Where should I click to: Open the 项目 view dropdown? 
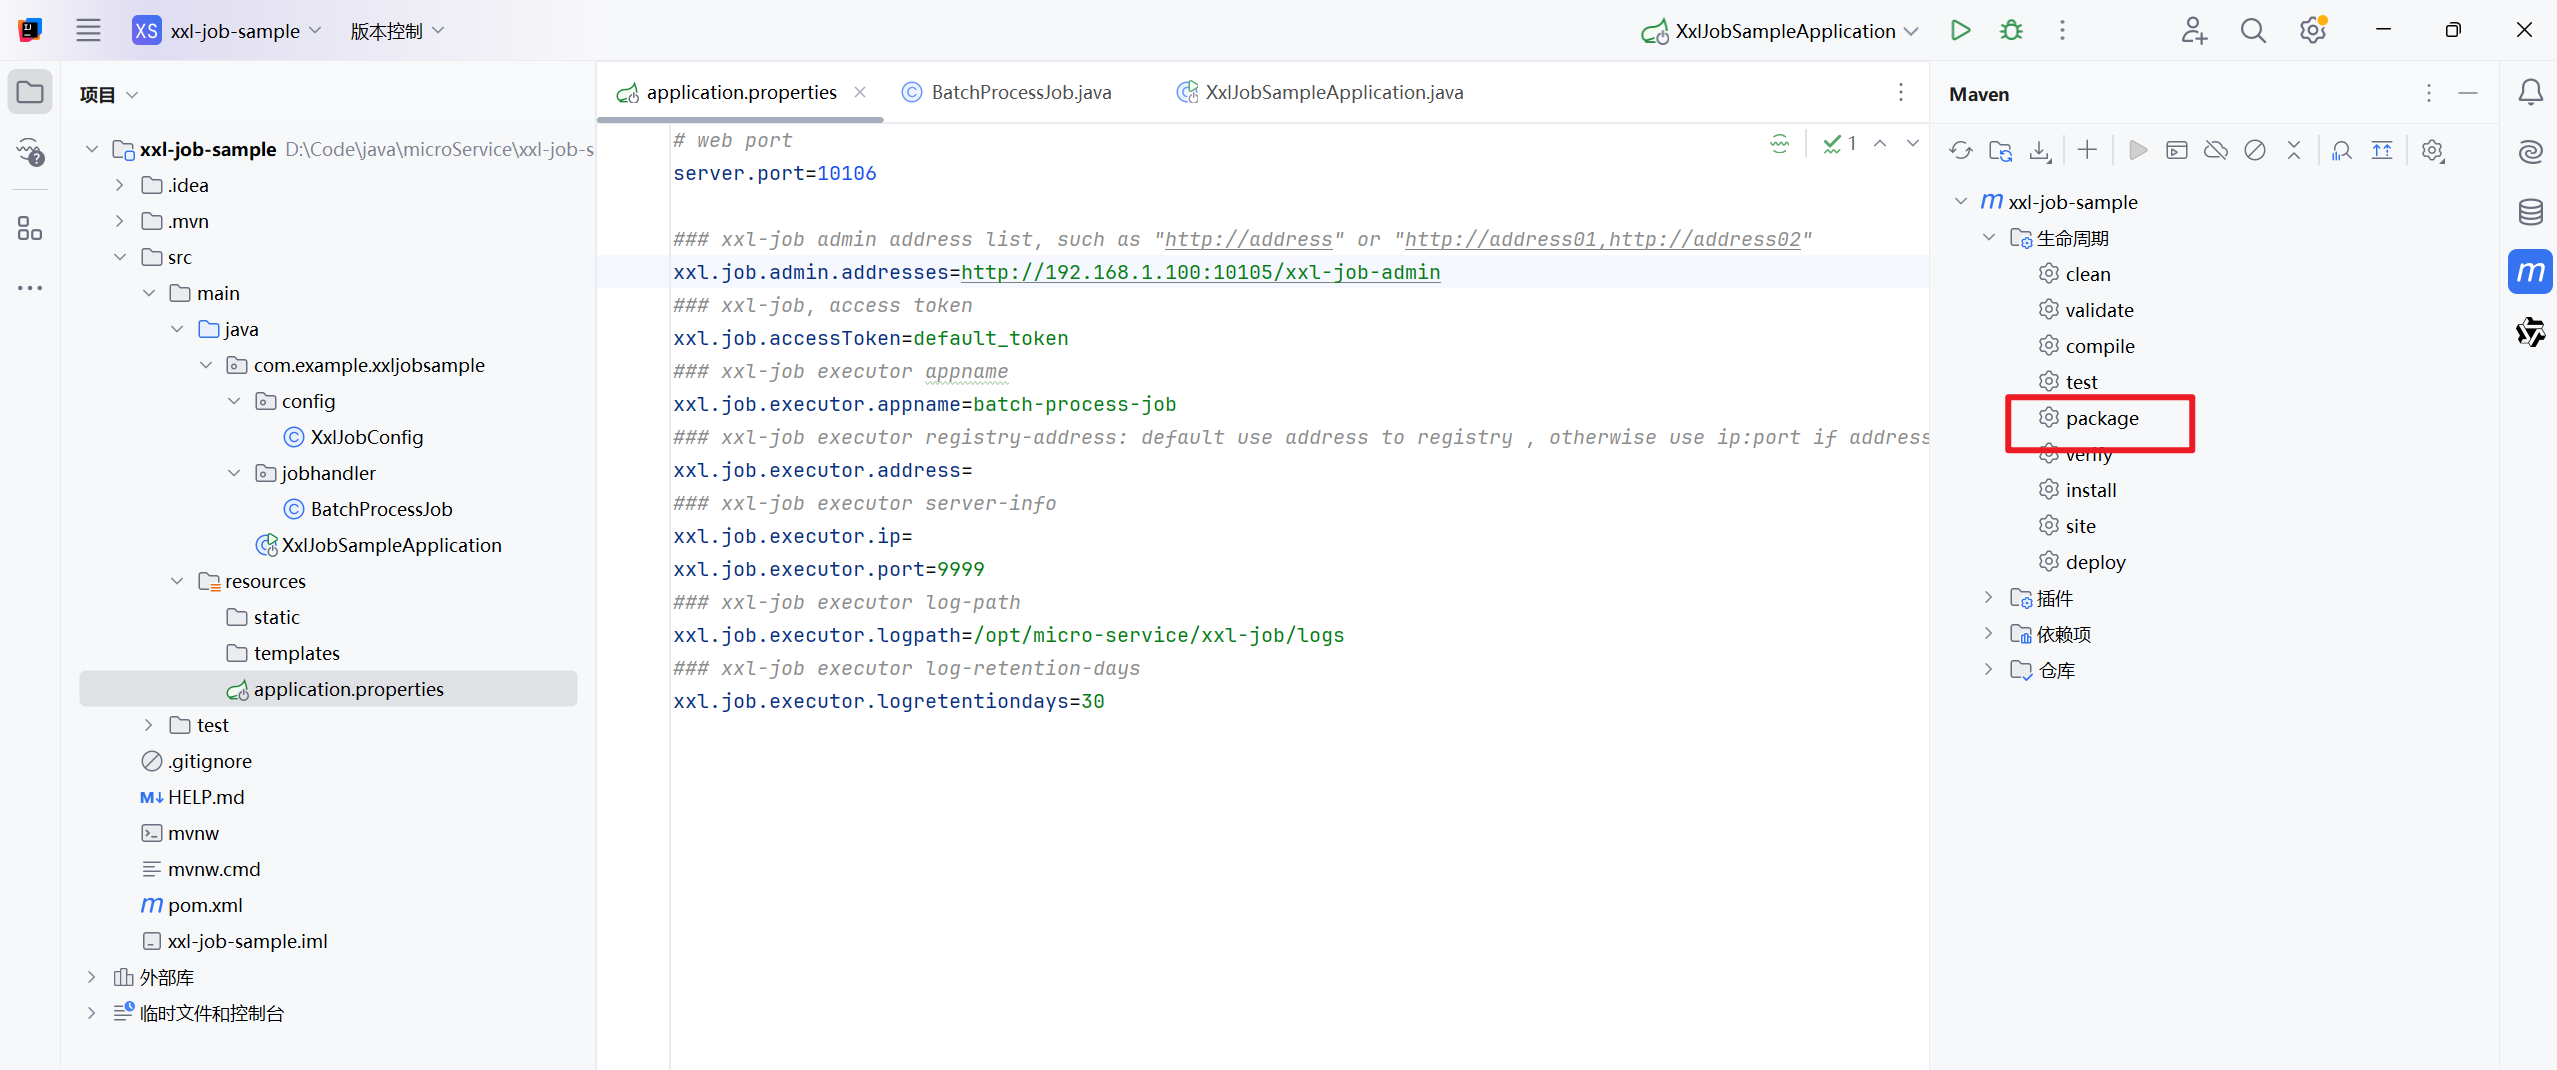pyautogui.click(x=109, y=95)
